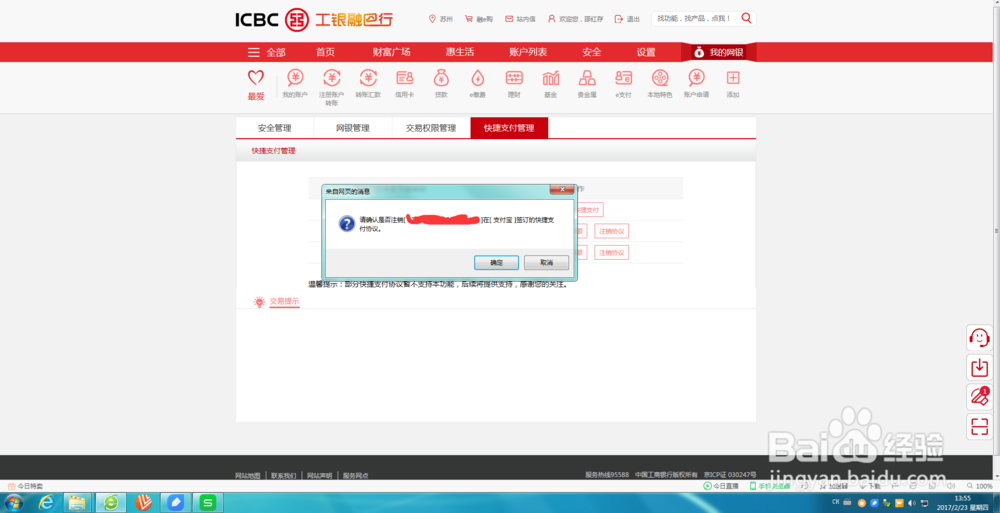Viewport: 1000px width, 513px height.
Task: Open e支付 icon
Action: (623, 78)
